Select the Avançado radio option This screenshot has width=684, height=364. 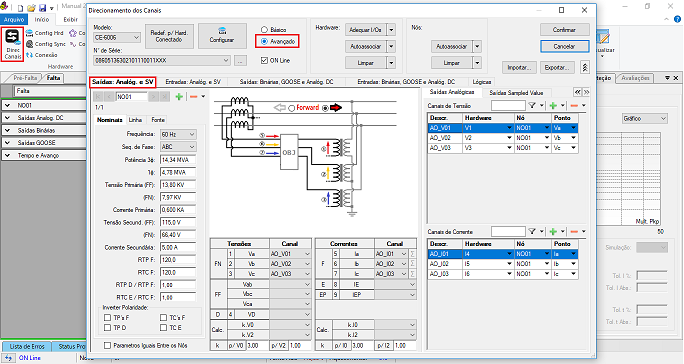coord(264,41)
